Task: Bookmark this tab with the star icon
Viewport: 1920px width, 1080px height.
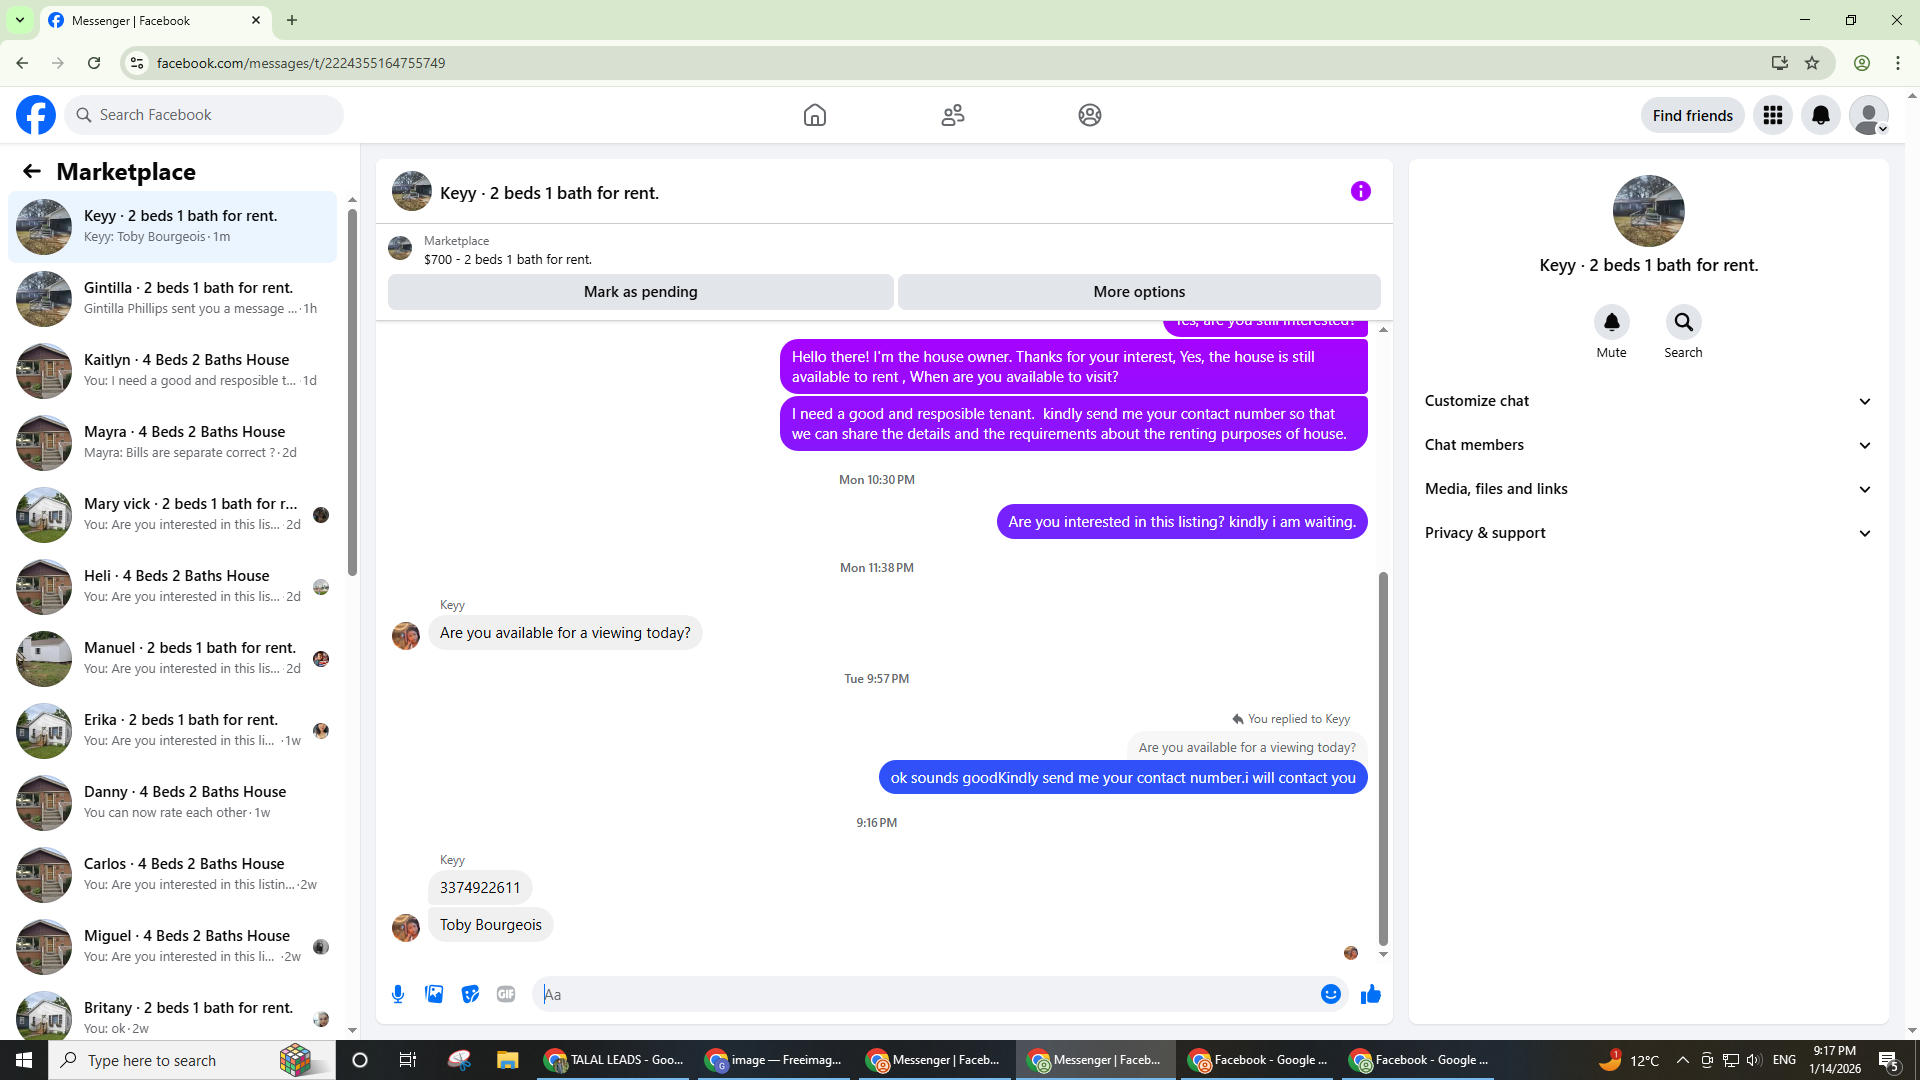Action: tap(1812, 63)
